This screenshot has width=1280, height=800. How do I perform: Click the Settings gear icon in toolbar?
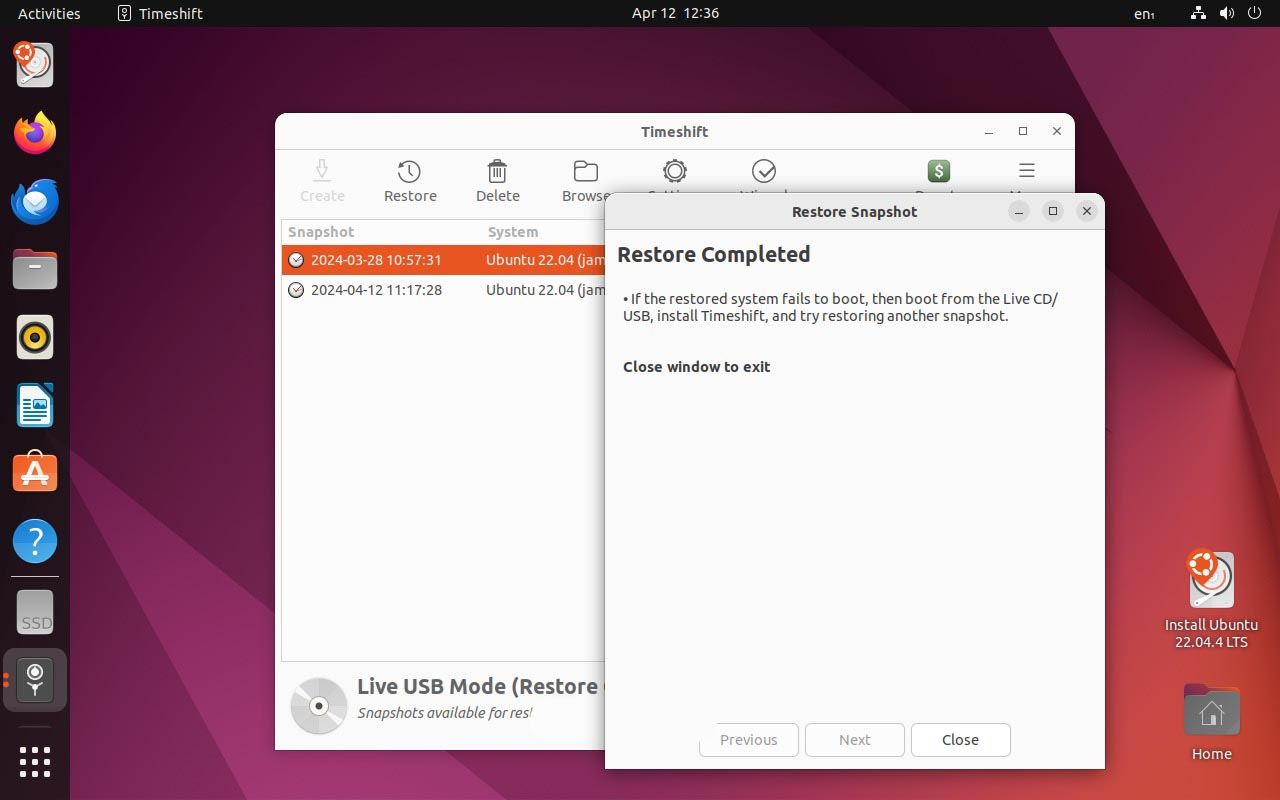coord(675,171)
